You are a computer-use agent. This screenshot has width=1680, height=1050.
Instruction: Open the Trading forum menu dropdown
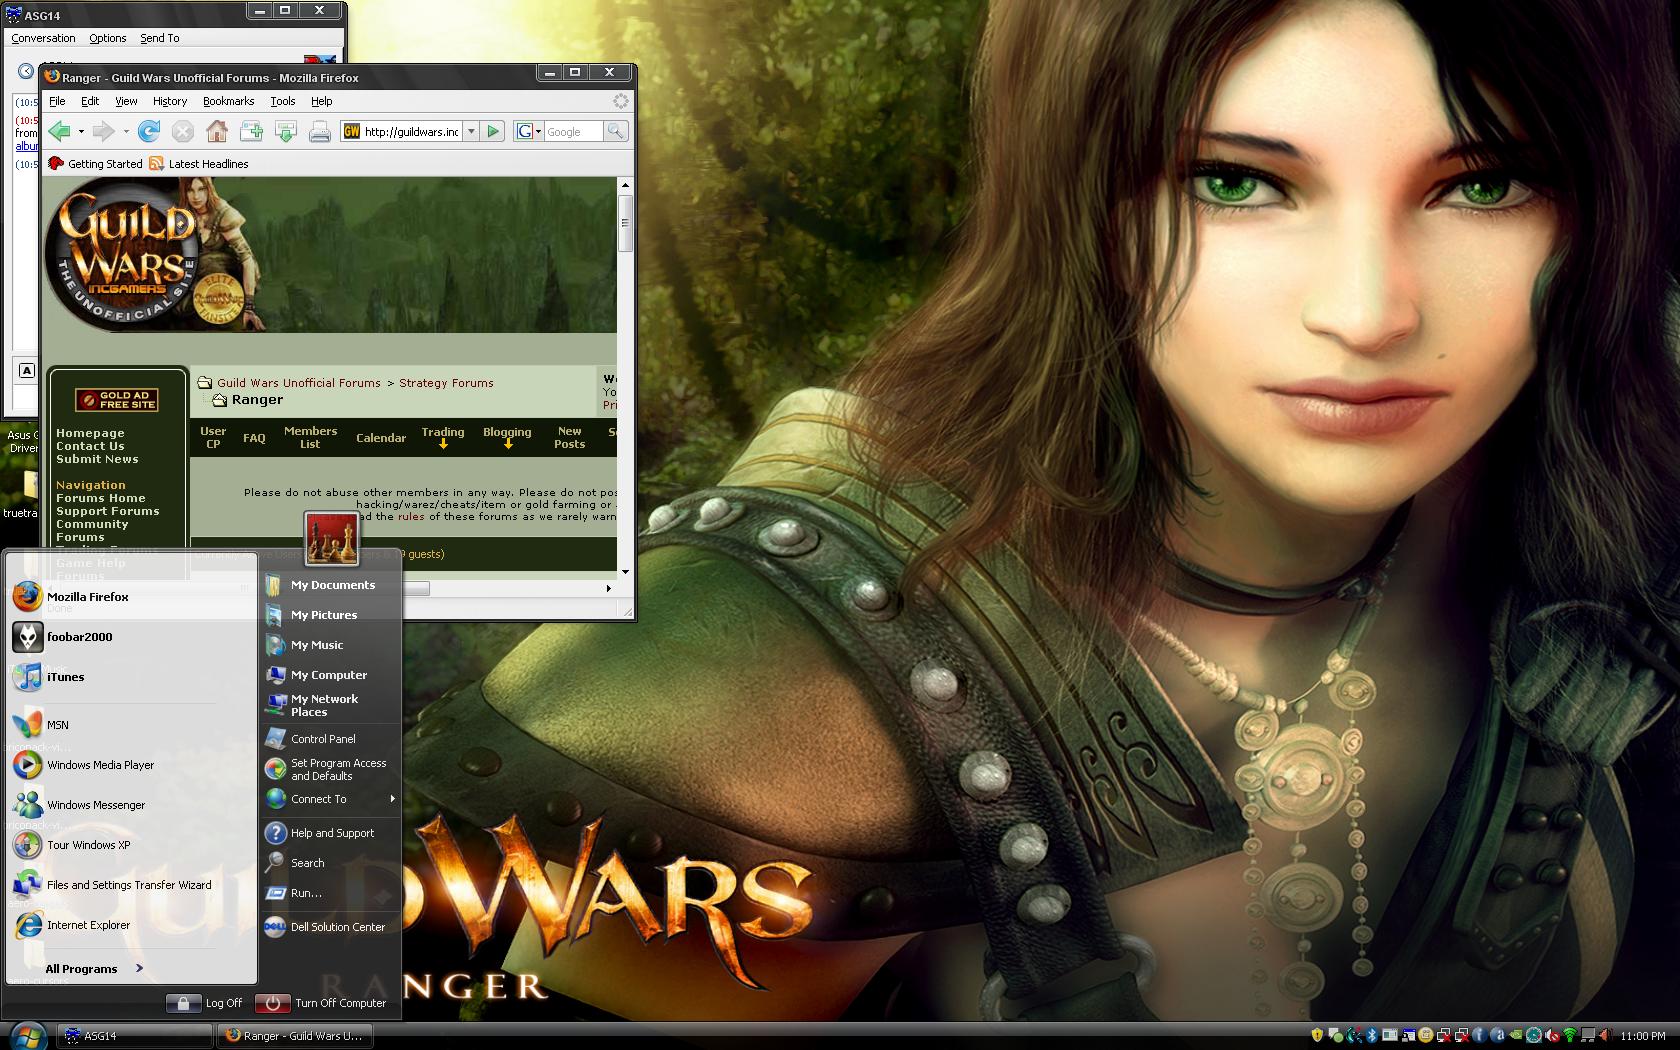click(x=443, y=437)
